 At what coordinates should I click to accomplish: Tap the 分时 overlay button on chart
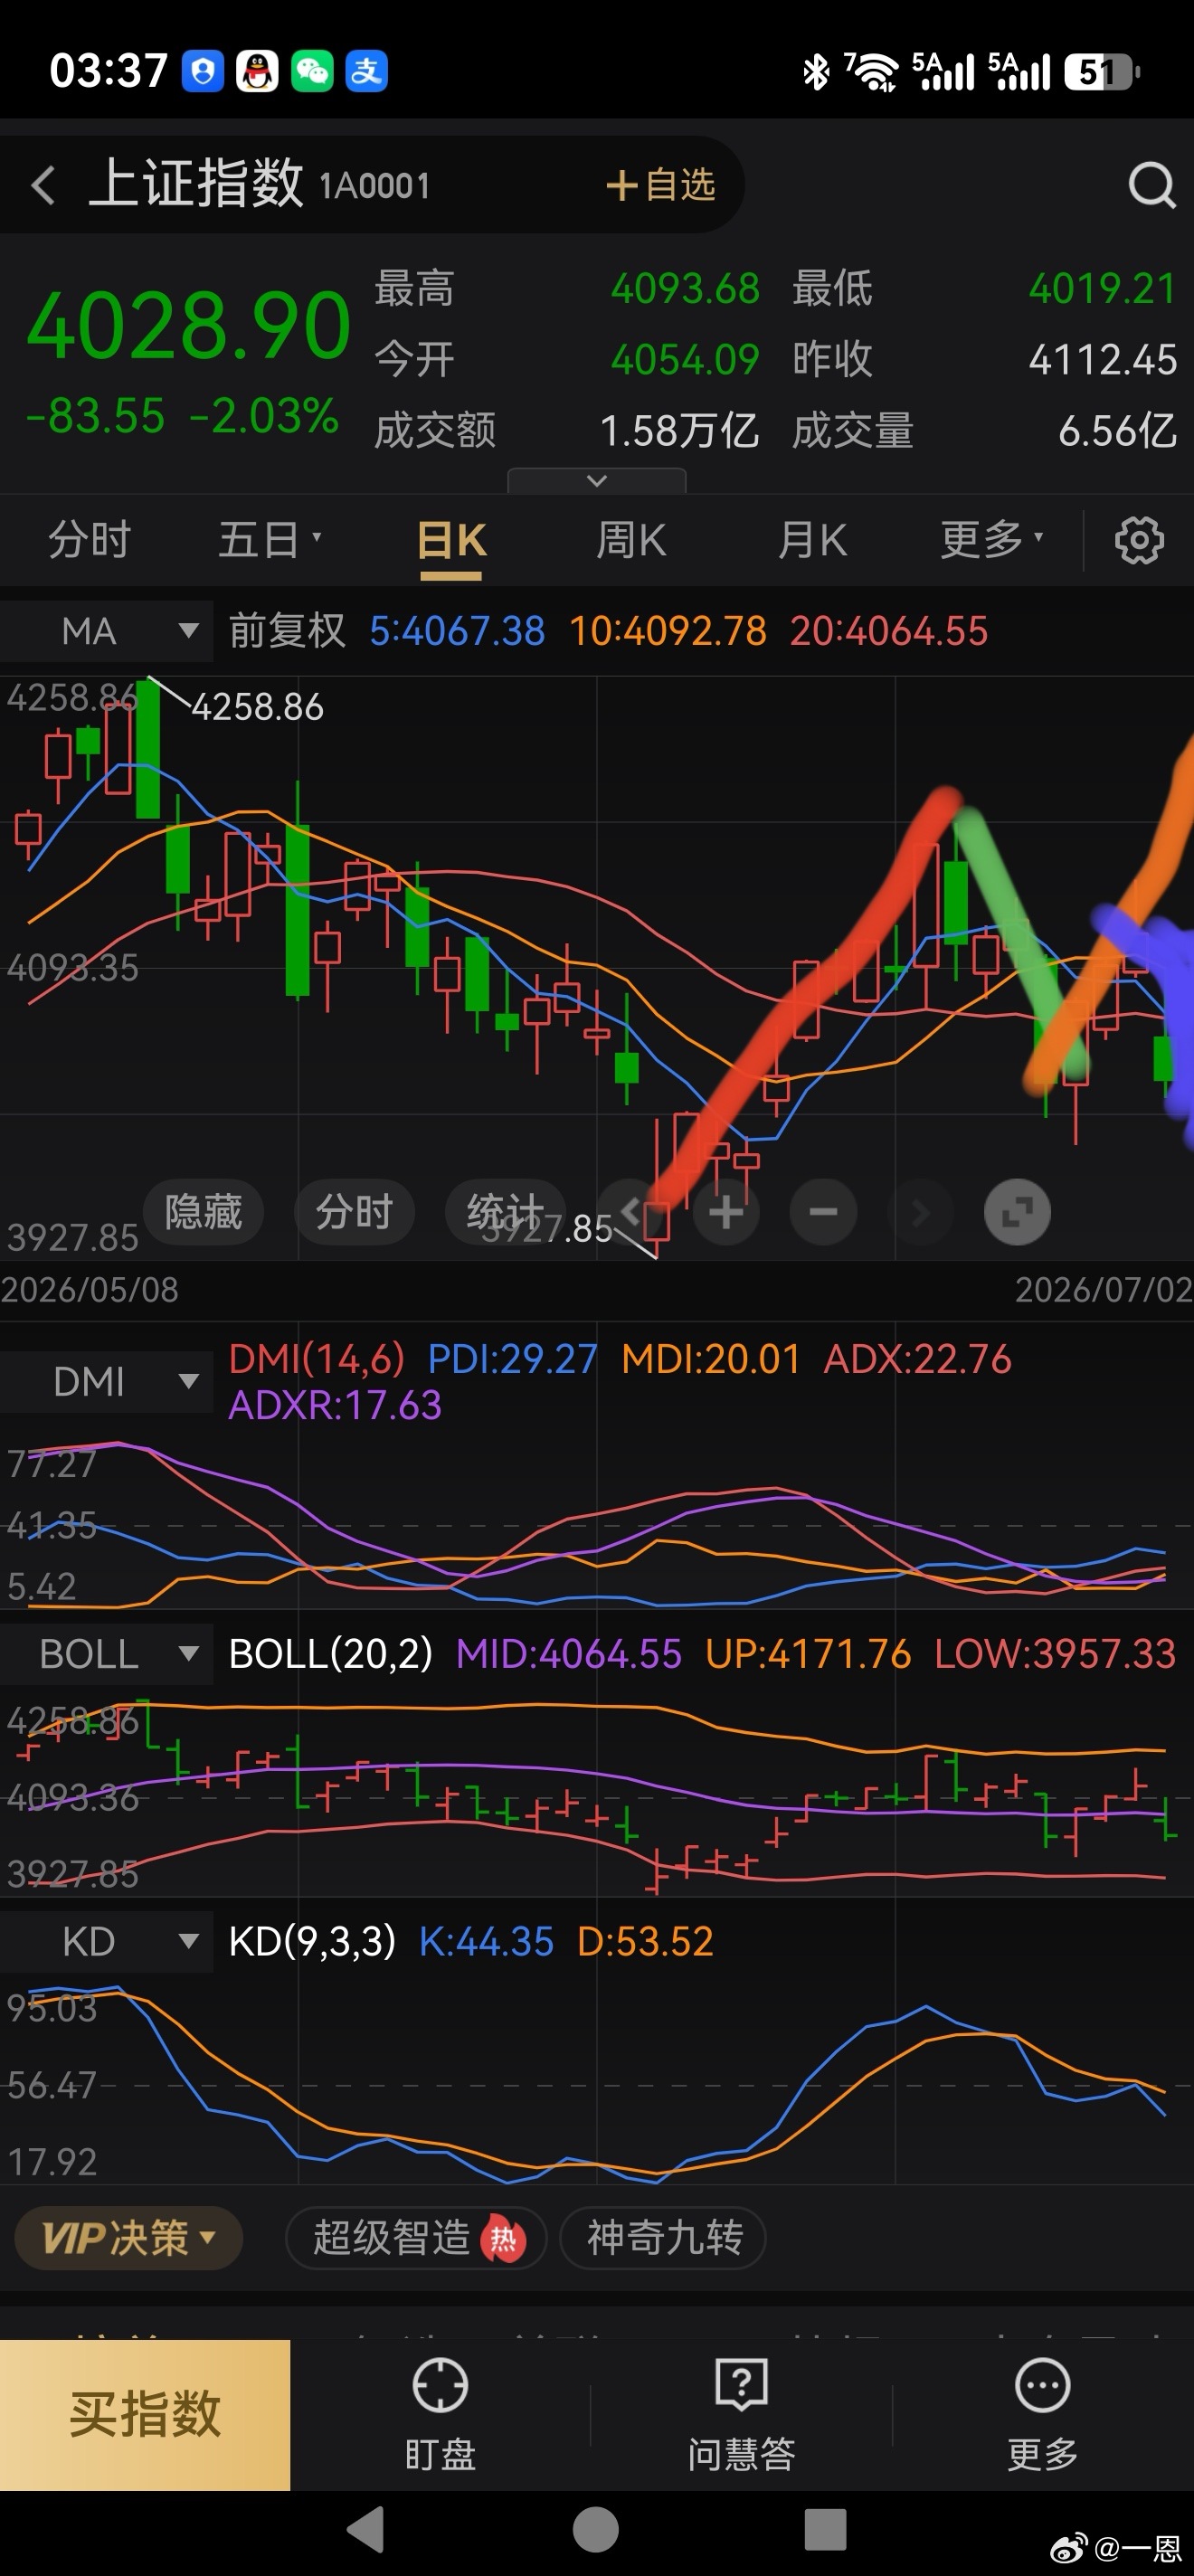tap(354, 1212)
